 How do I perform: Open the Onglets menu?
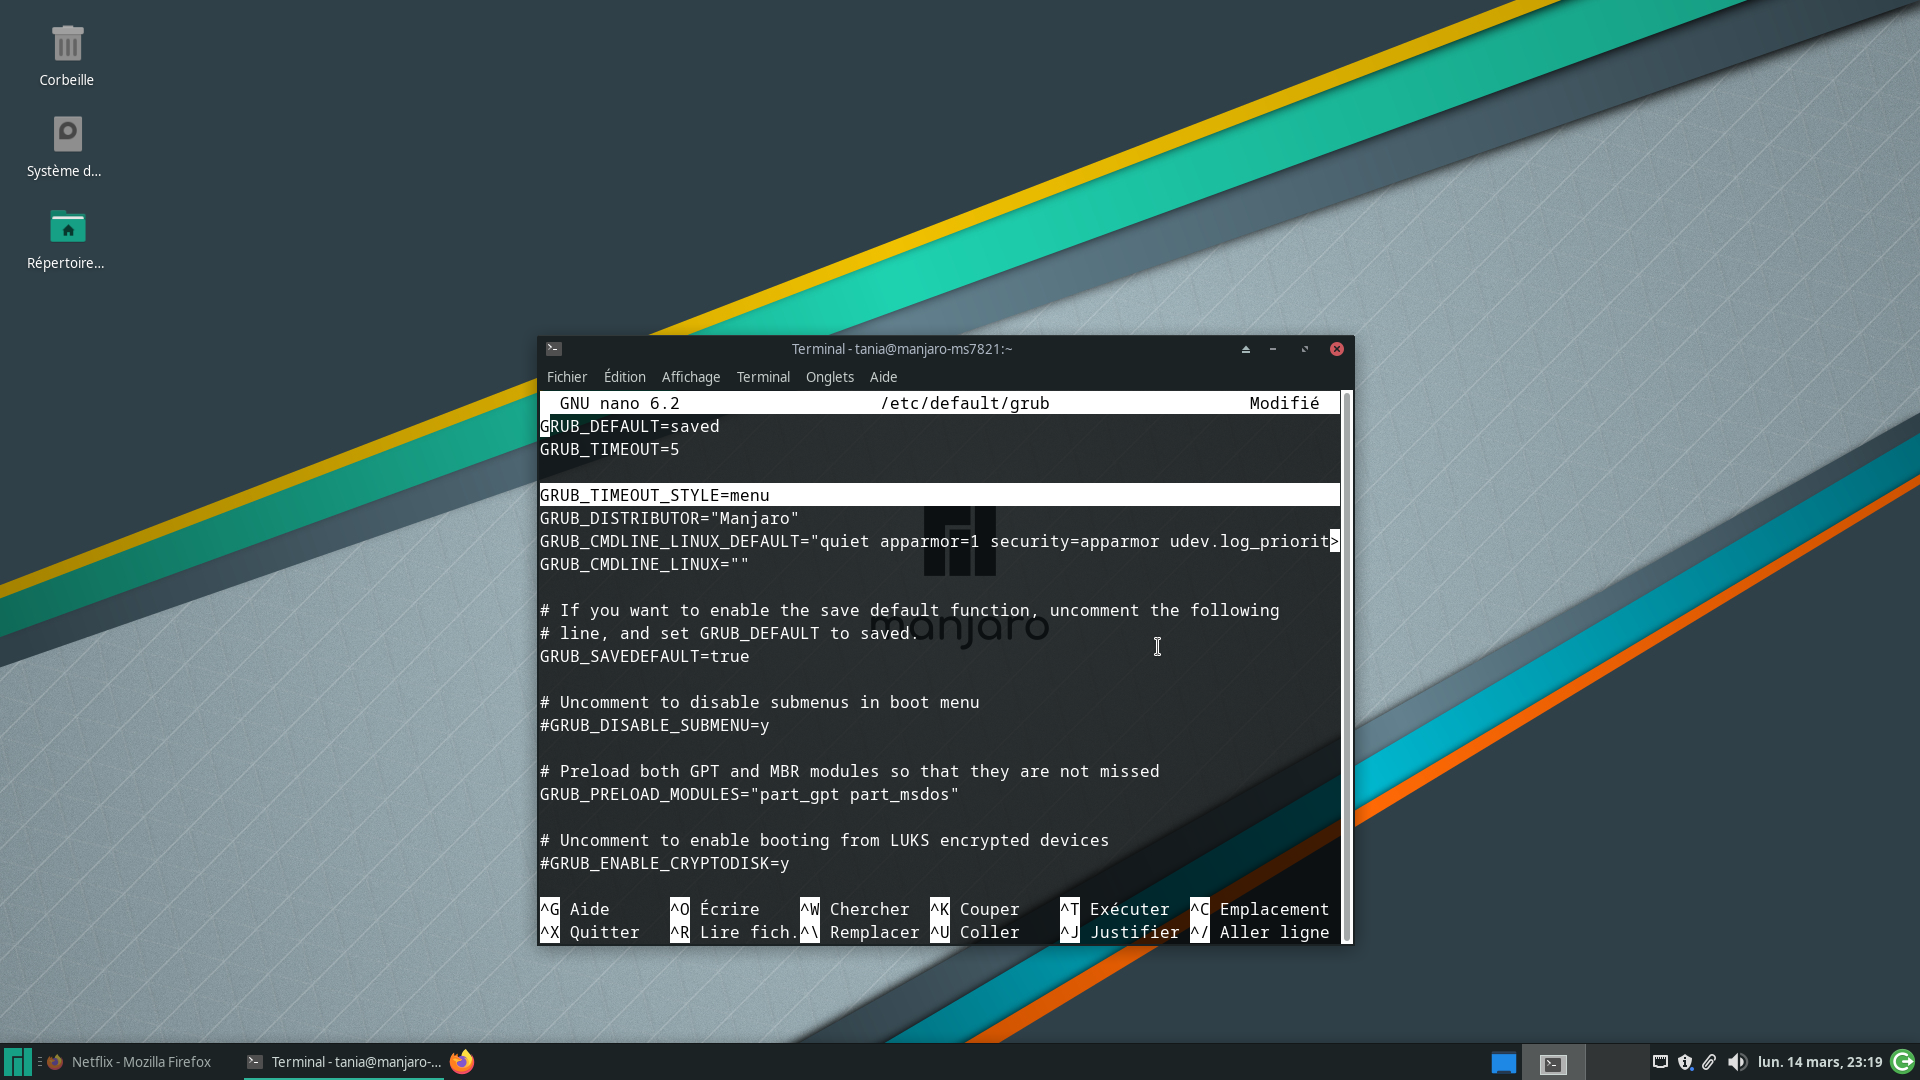pos(829,377)
